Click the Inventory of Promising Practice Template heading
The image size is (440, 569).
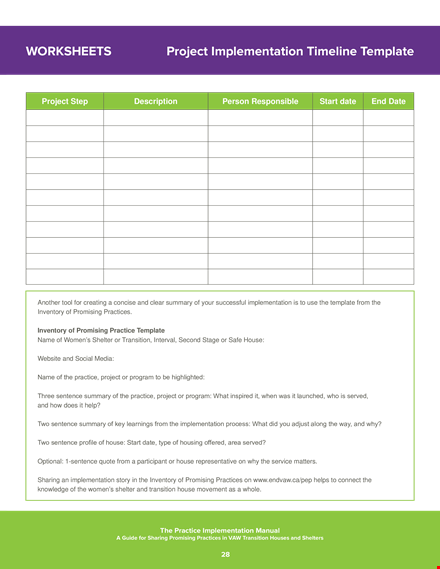(101, 330)
